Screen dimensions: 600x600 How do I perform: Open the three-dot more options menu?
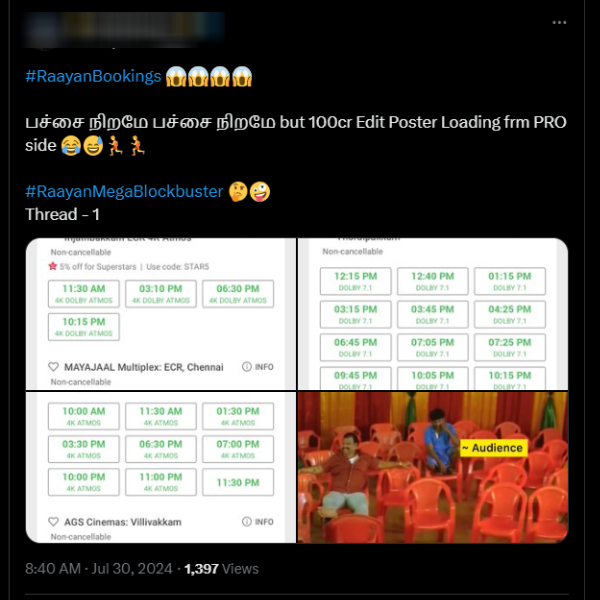[559, 23]
